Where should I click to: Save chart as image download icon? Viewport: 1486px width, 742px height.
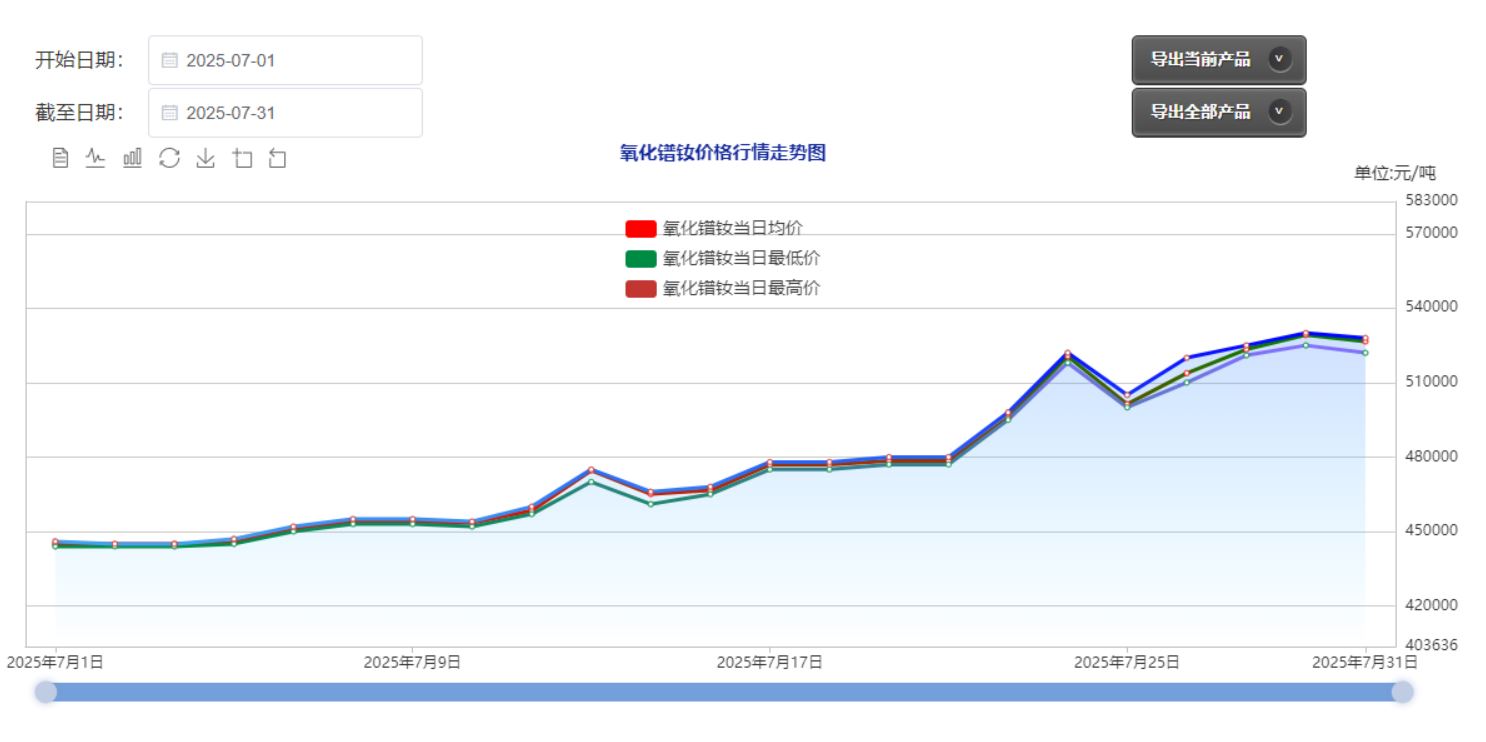coord(205,158)
